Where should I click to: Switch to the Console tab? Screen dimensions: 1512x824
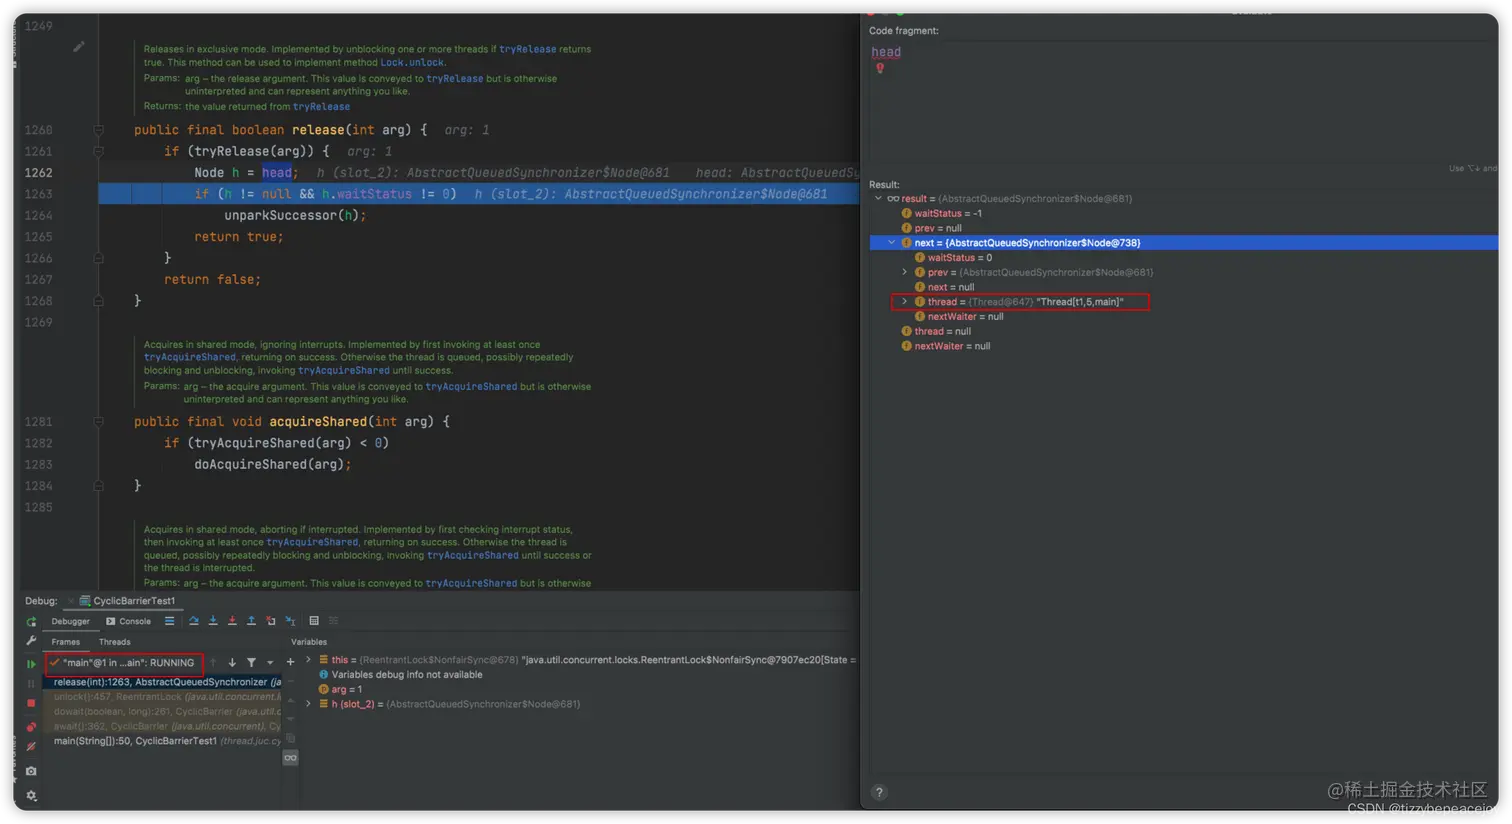(x=128, y=621)
